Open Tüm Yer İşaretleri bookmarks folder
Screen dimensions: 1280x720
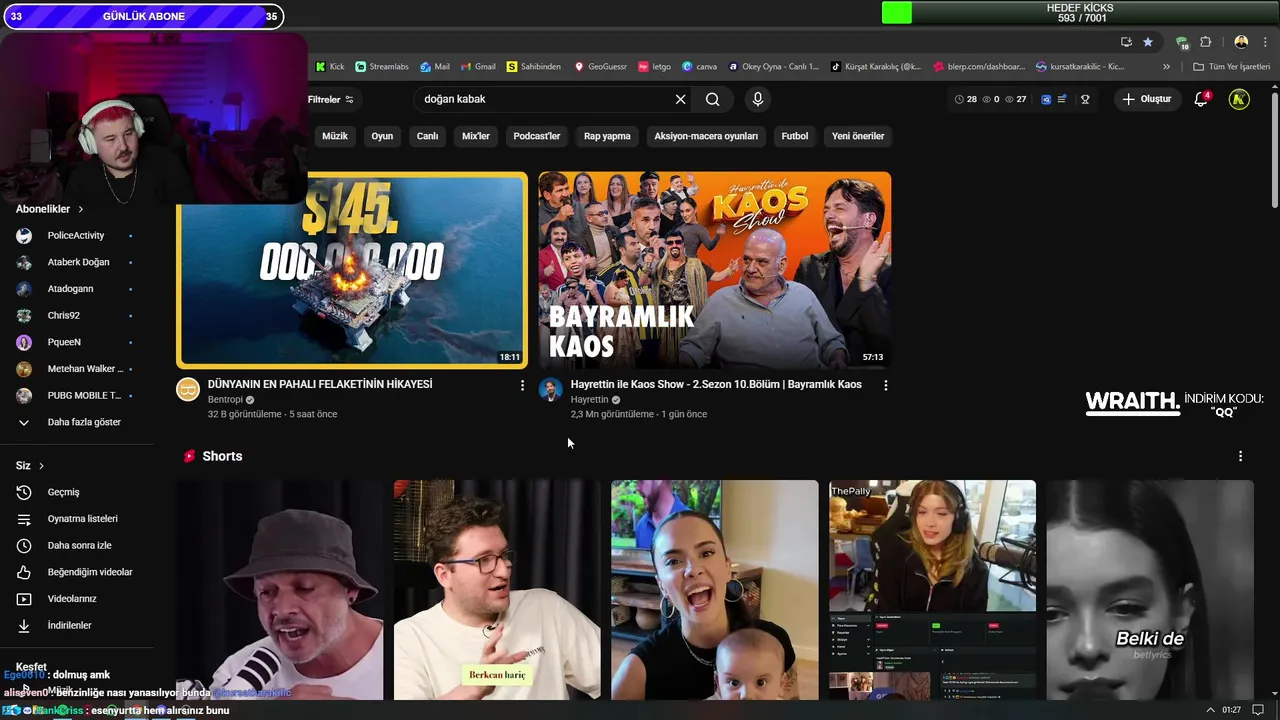coord(1231,67)
